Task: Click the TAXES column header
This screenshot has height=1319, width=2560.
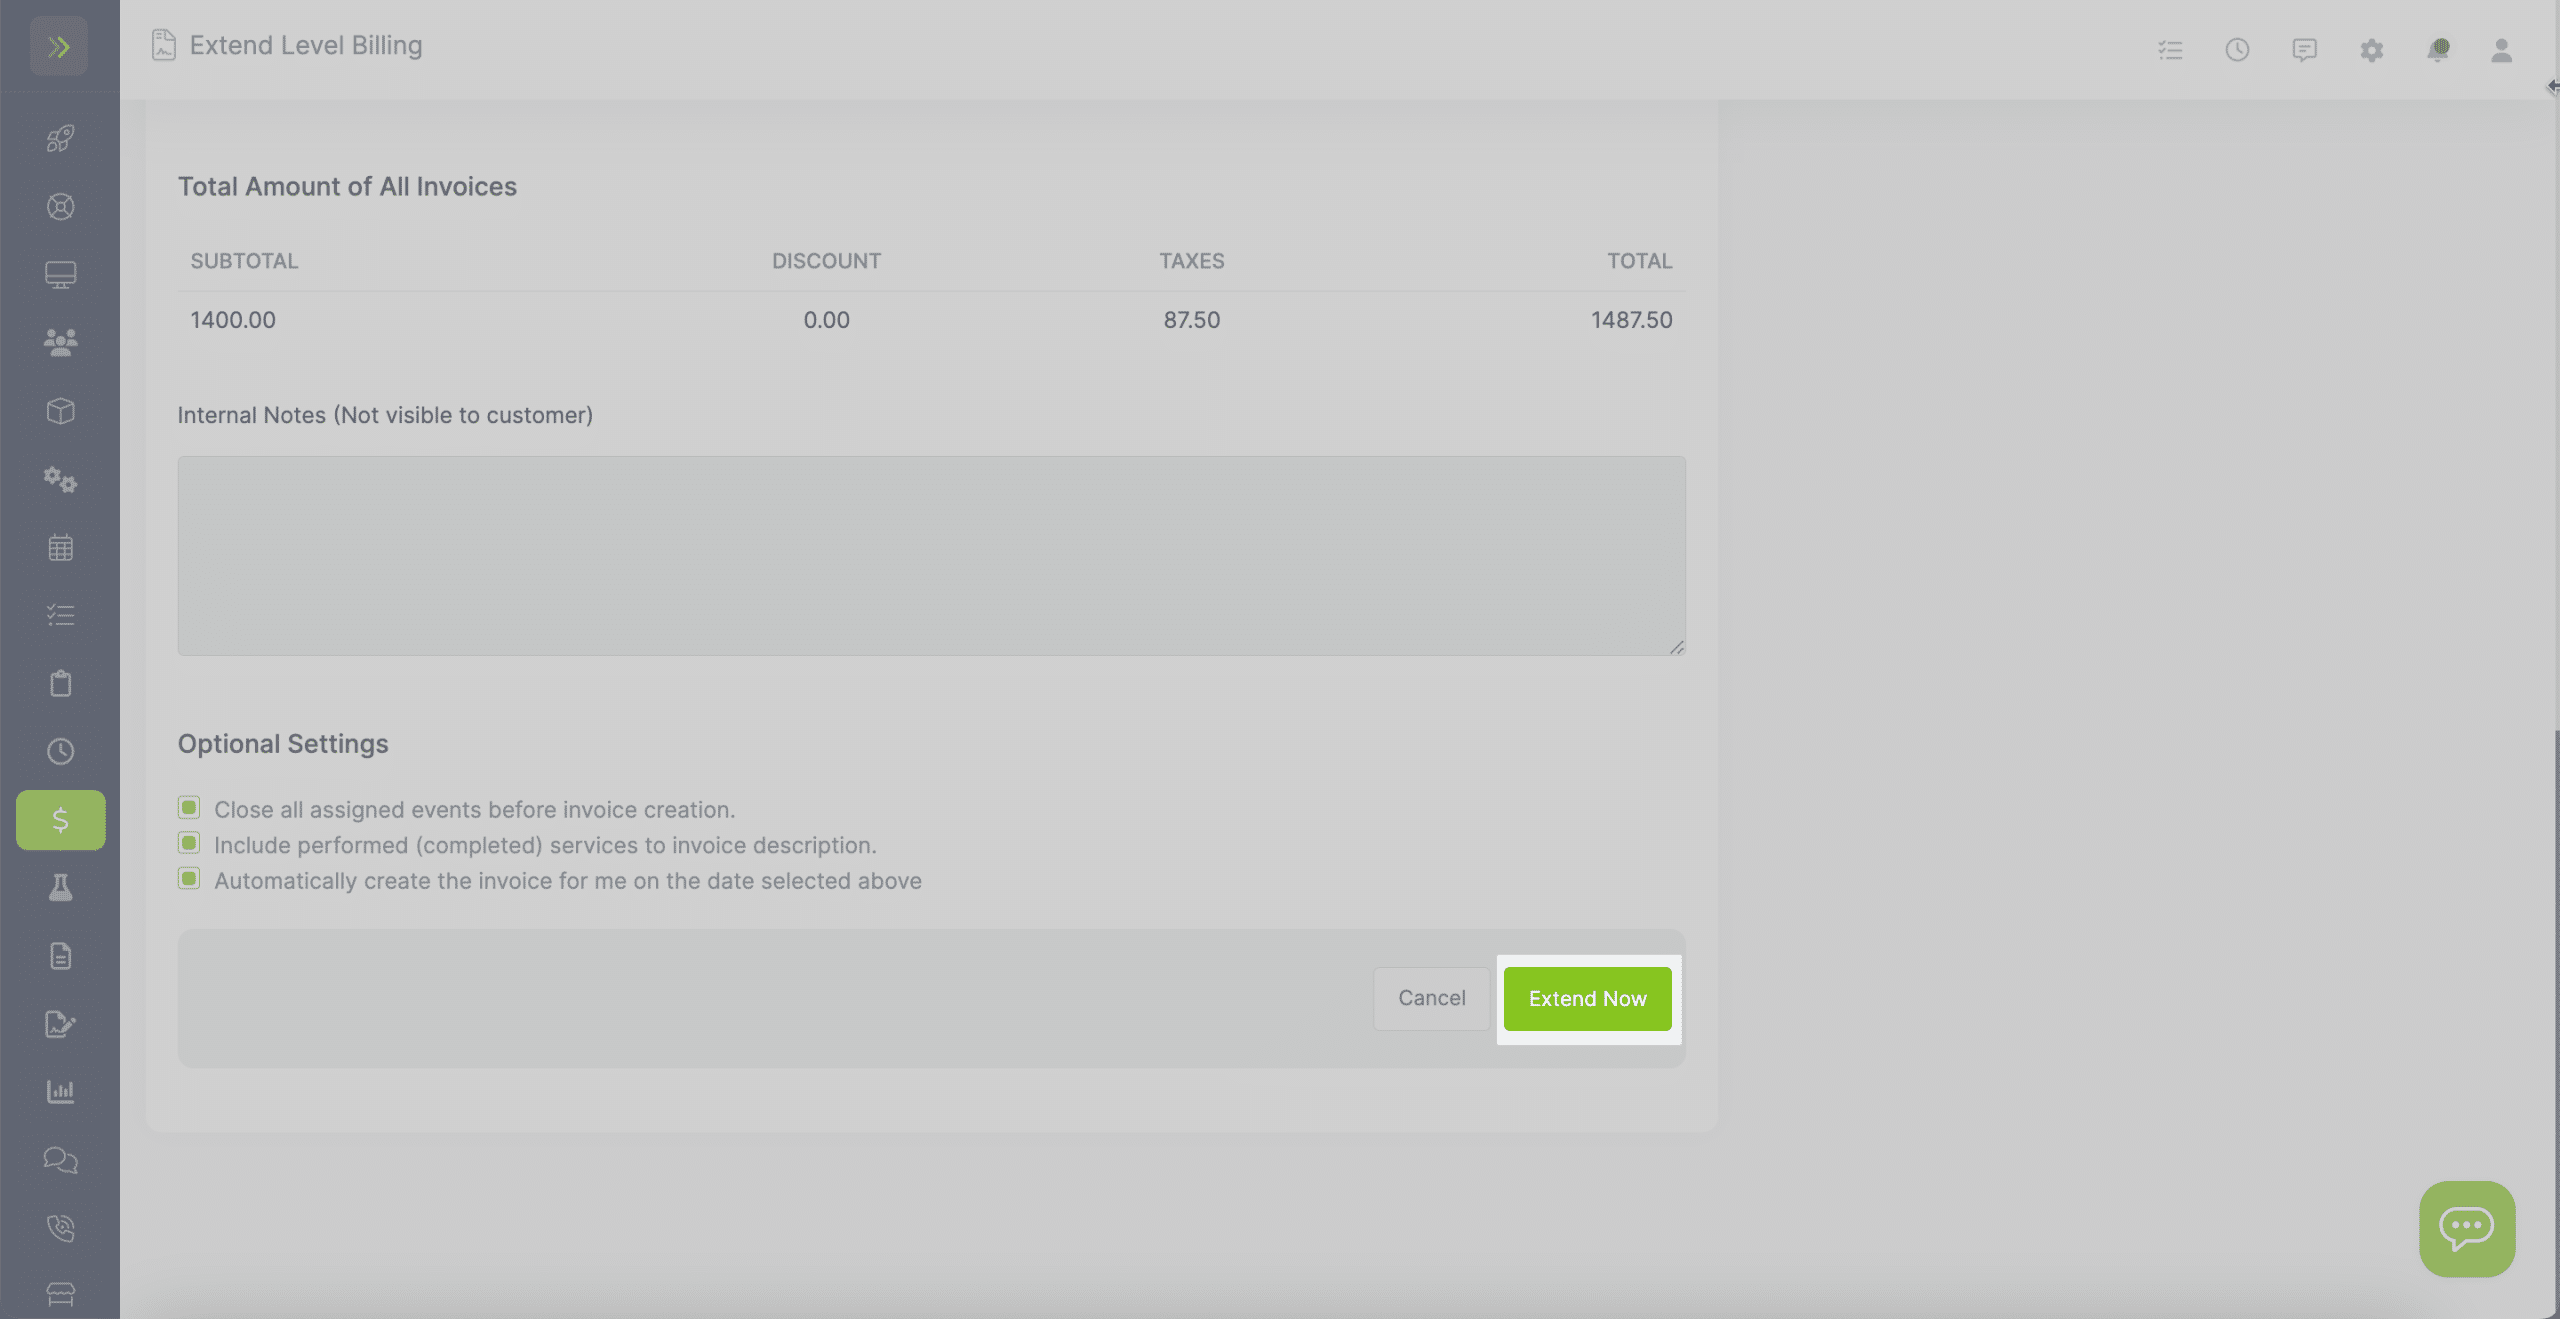Action: click(1191, 261)
